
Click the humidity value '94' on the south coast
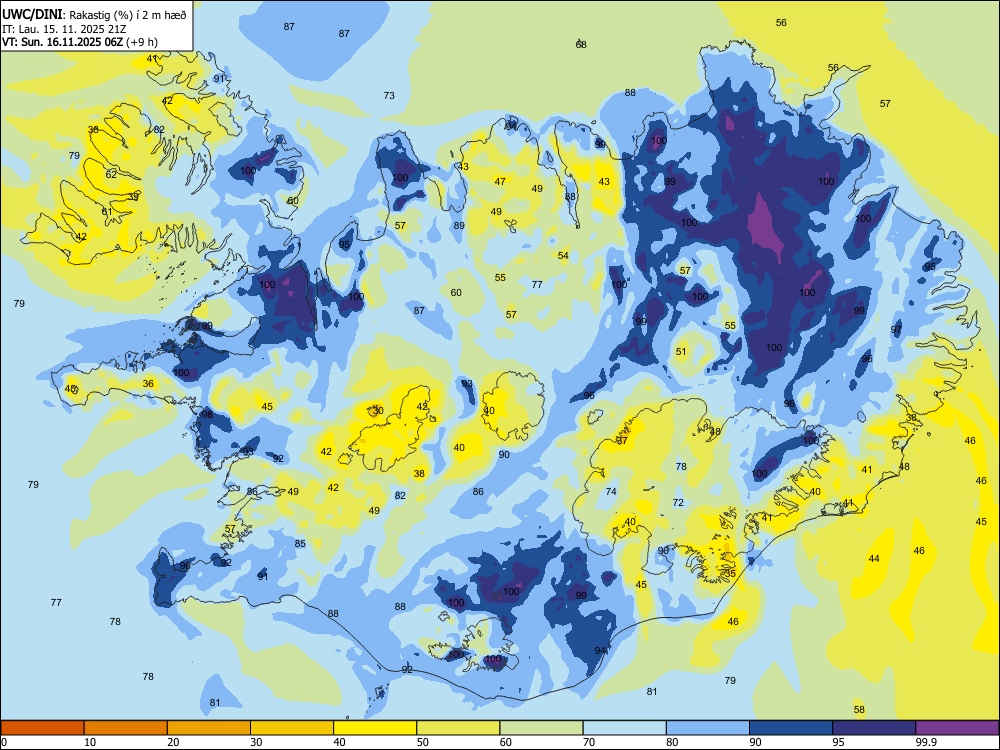coord(600,651)
